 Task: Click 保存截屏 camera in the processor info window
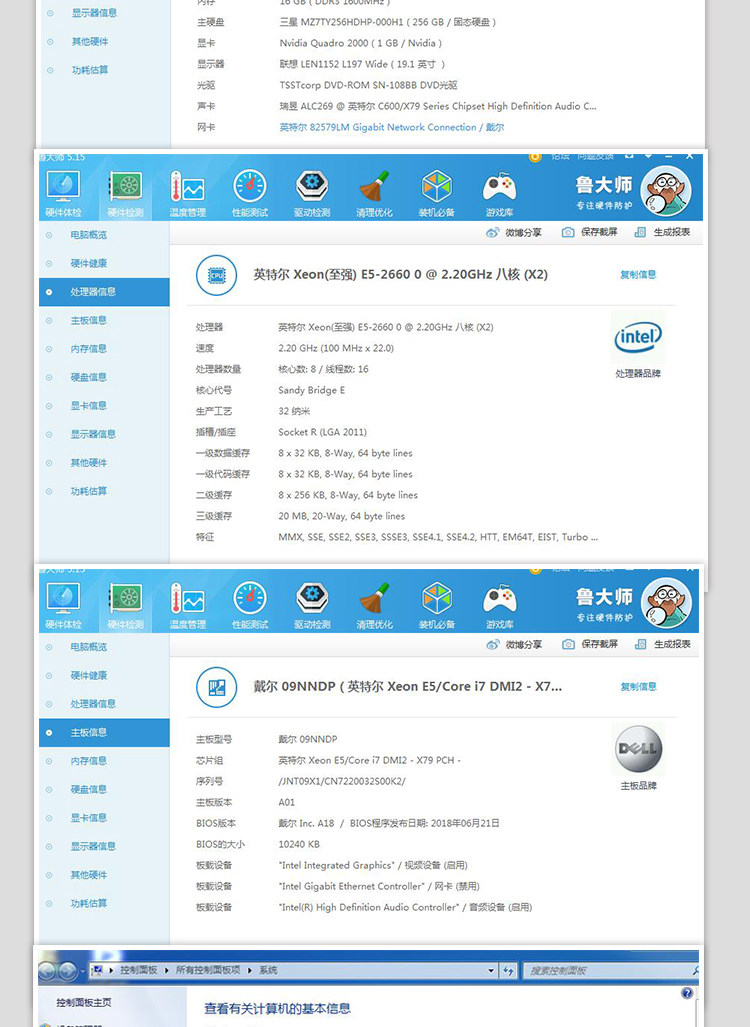590,233
